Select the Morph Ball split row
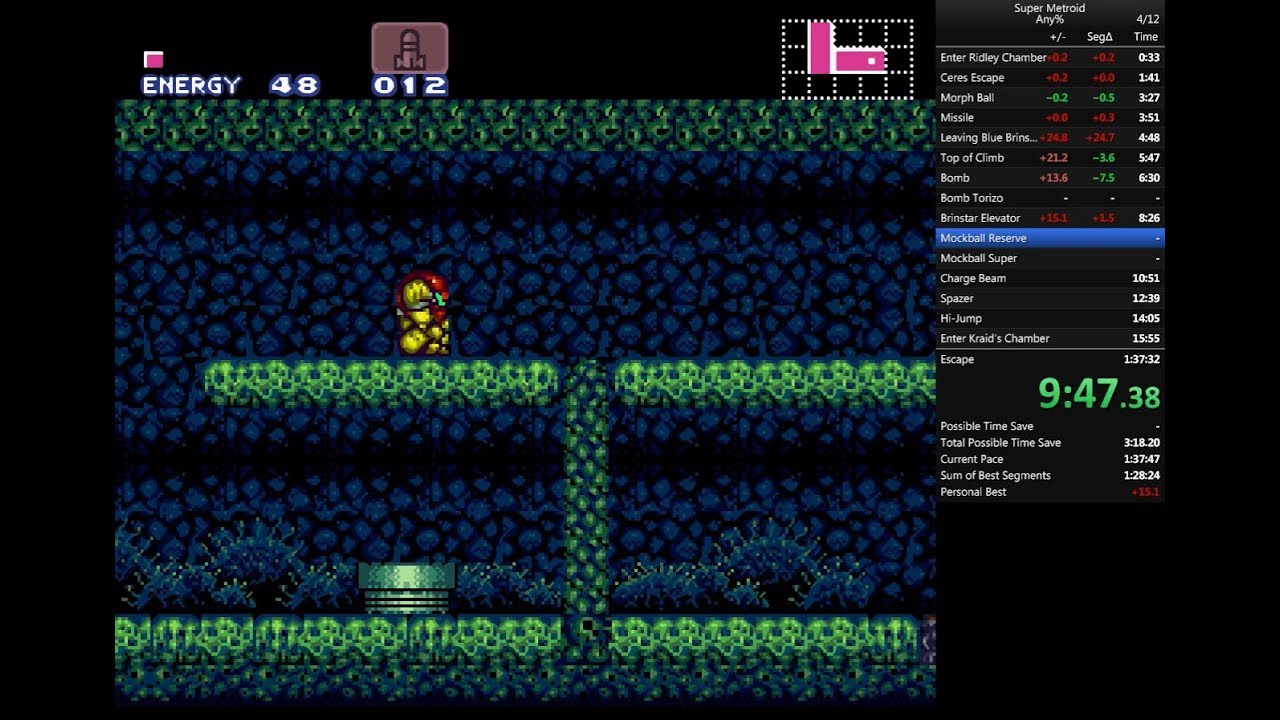 (1050, 98)
